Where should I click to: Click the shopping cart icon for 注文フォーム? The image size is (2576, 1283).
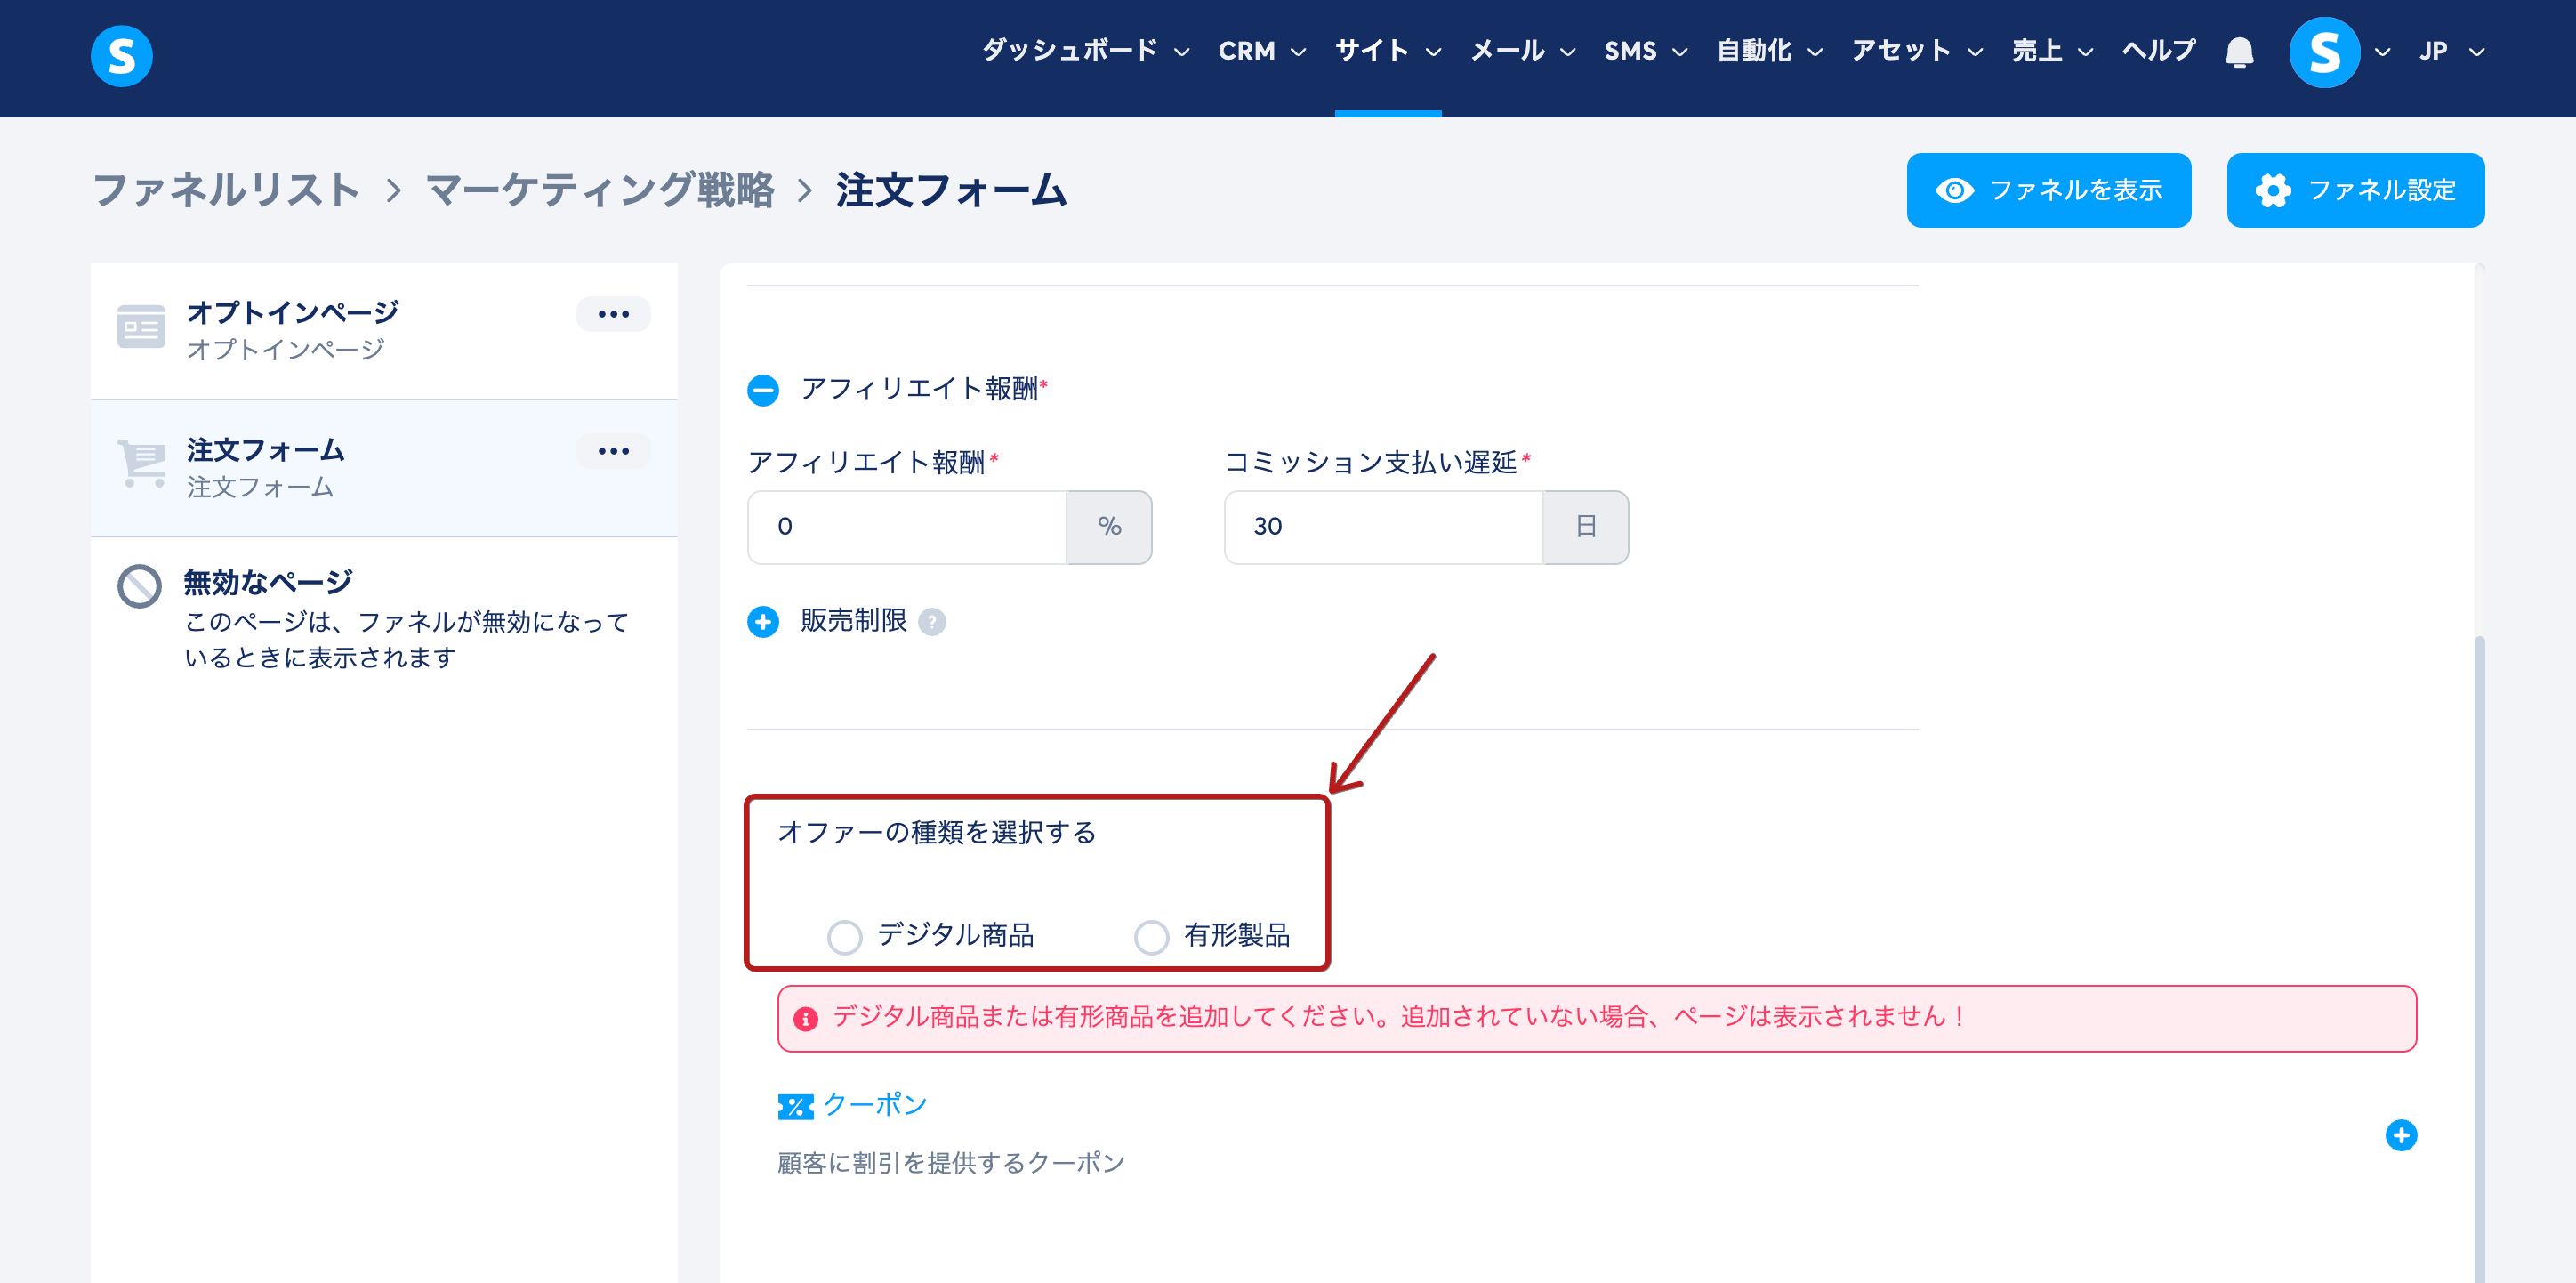tap(141, 463)
